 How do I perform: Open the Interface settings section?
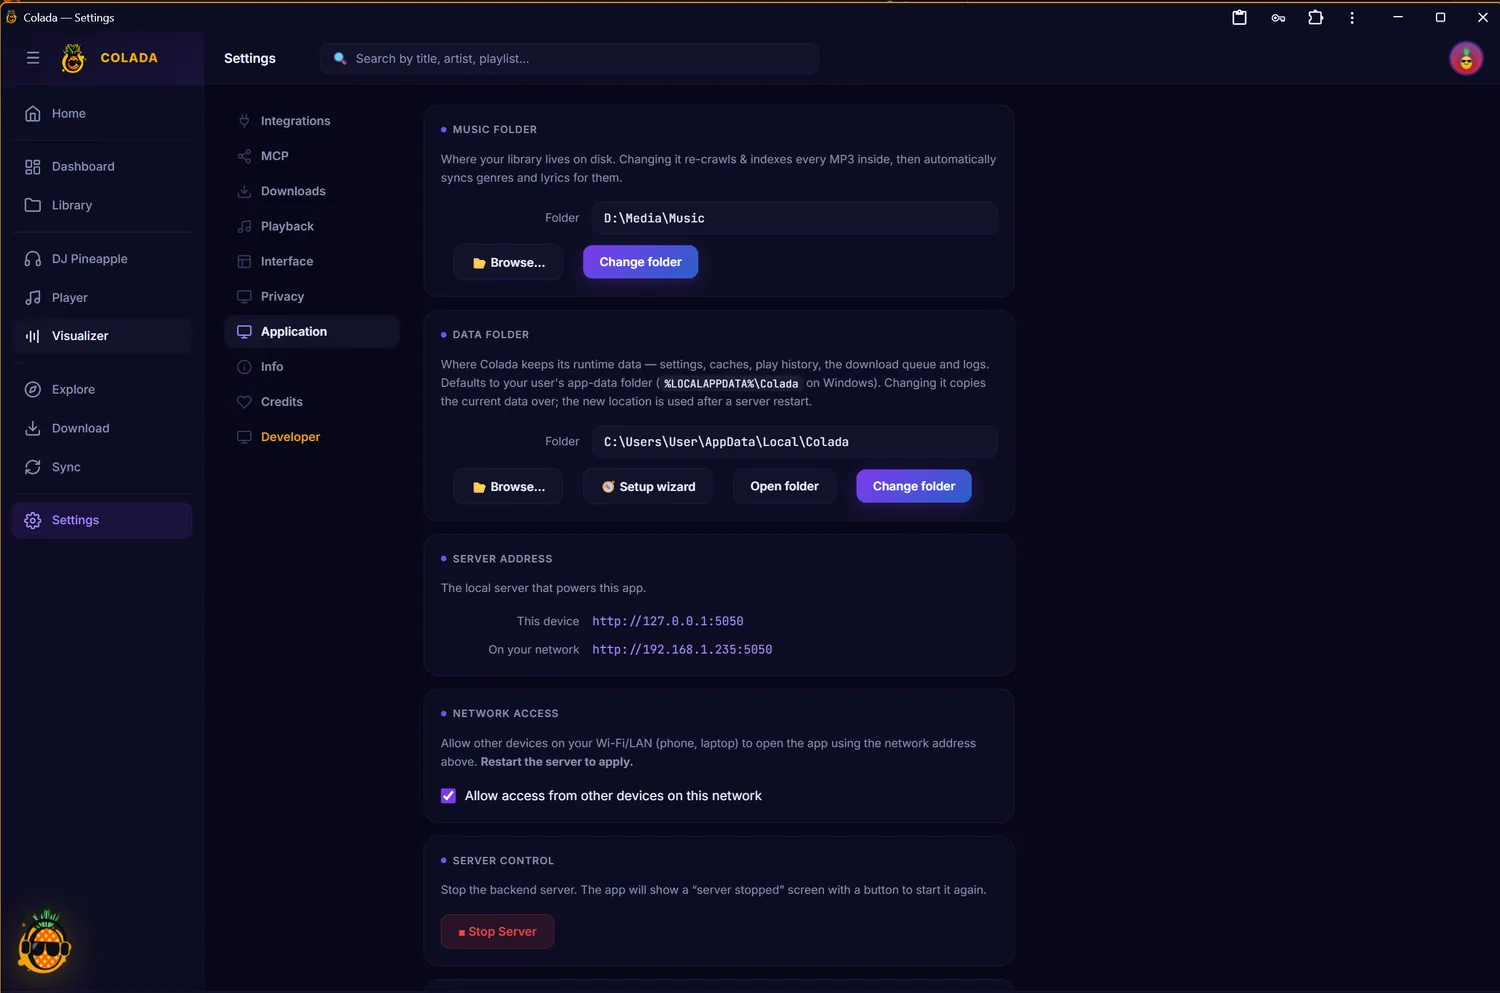click(312, 261)
